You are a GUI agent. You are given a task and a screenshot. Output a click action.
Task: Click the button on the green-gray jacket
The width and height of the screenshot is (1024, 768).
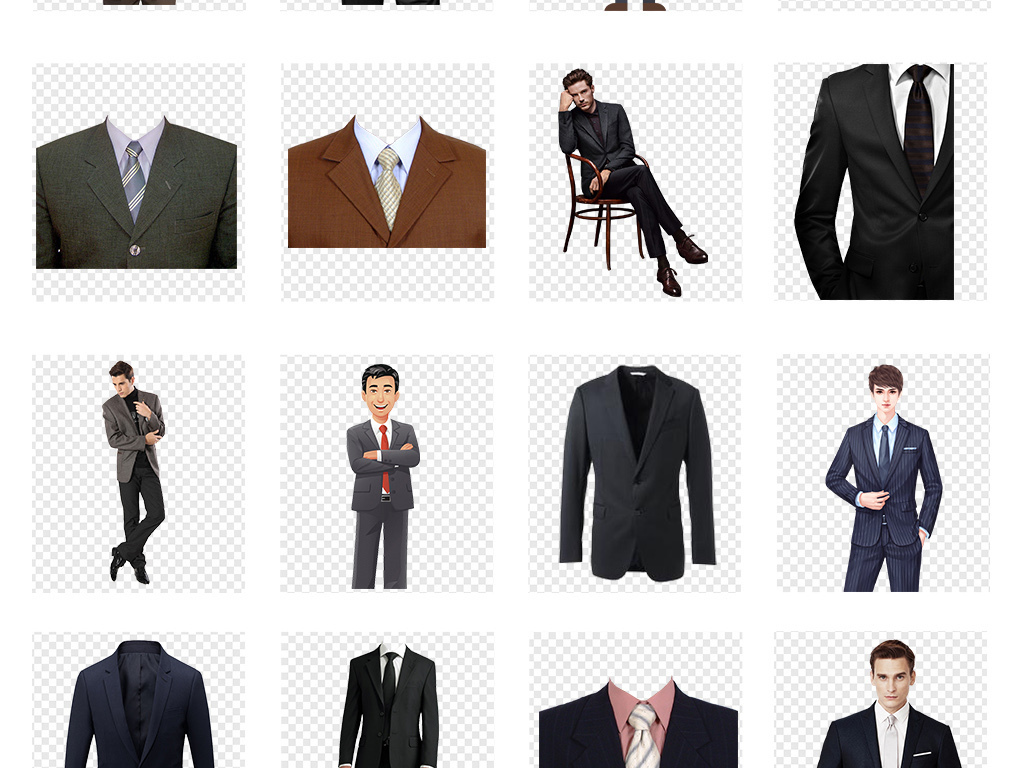[x=135, y=250]
